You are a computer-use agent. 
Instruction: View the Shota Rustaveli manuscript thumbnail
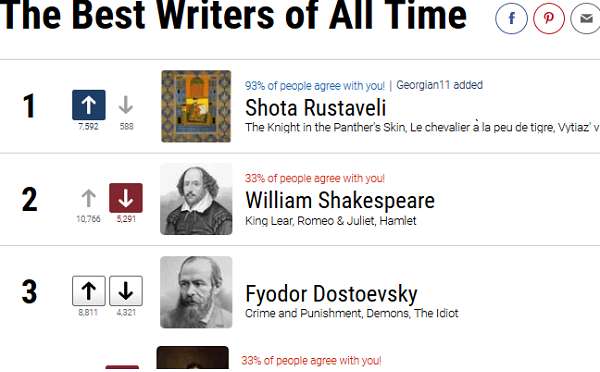196,106
